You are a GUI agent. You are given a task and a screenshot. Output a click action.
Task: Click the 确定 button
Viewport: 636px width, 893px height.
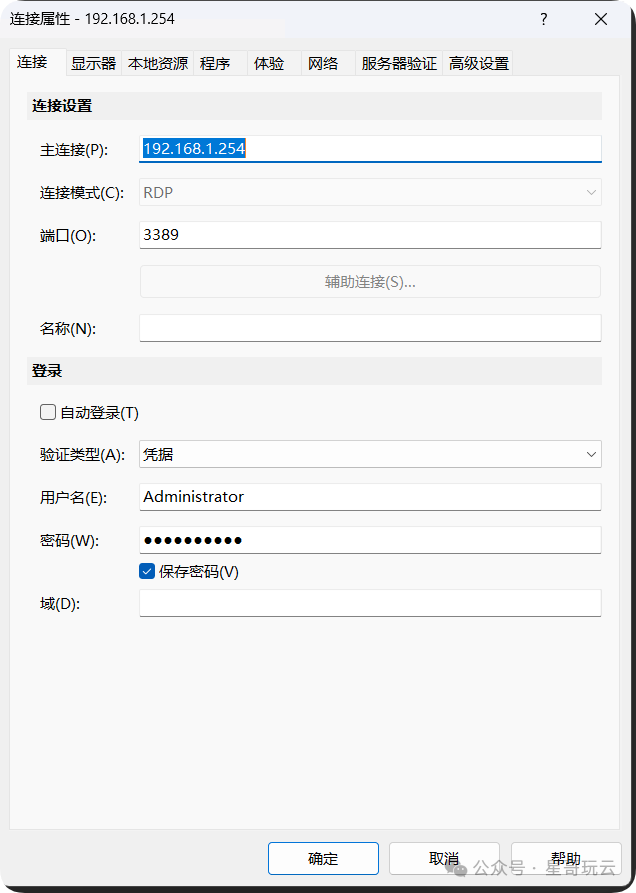pyautogui.click(x=323, y=858)
